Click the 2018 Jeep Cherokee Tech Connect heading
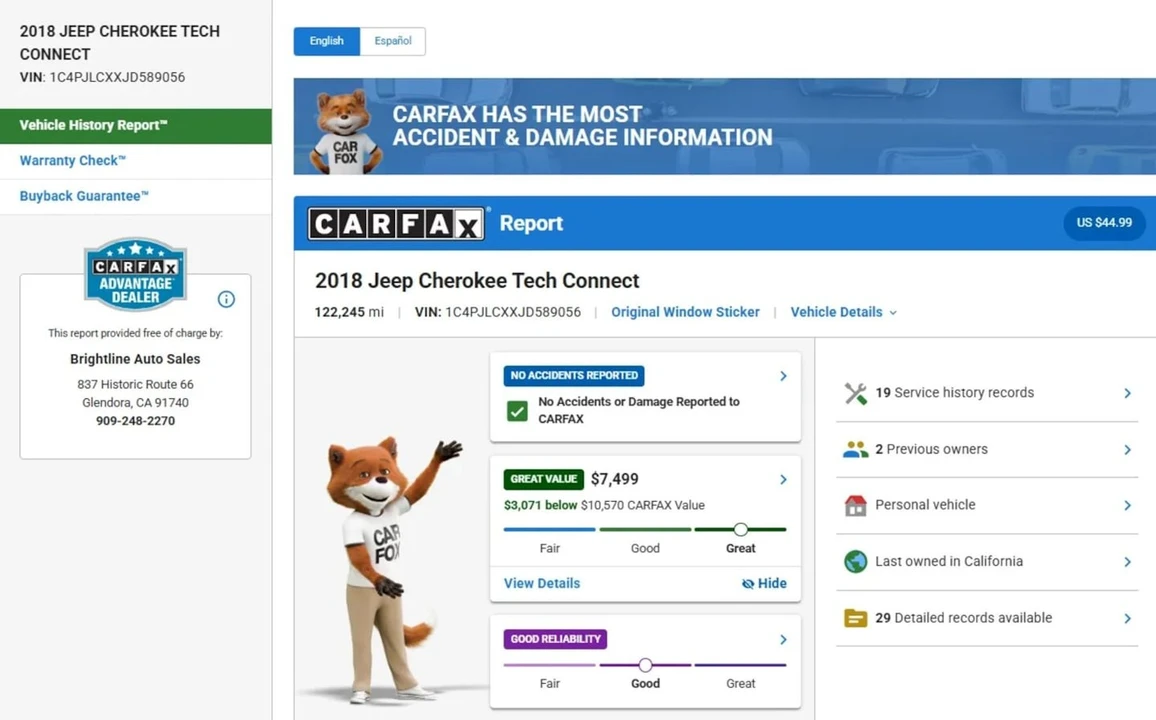This screenshot has height=720, width=1156. (x=477, y=282)
